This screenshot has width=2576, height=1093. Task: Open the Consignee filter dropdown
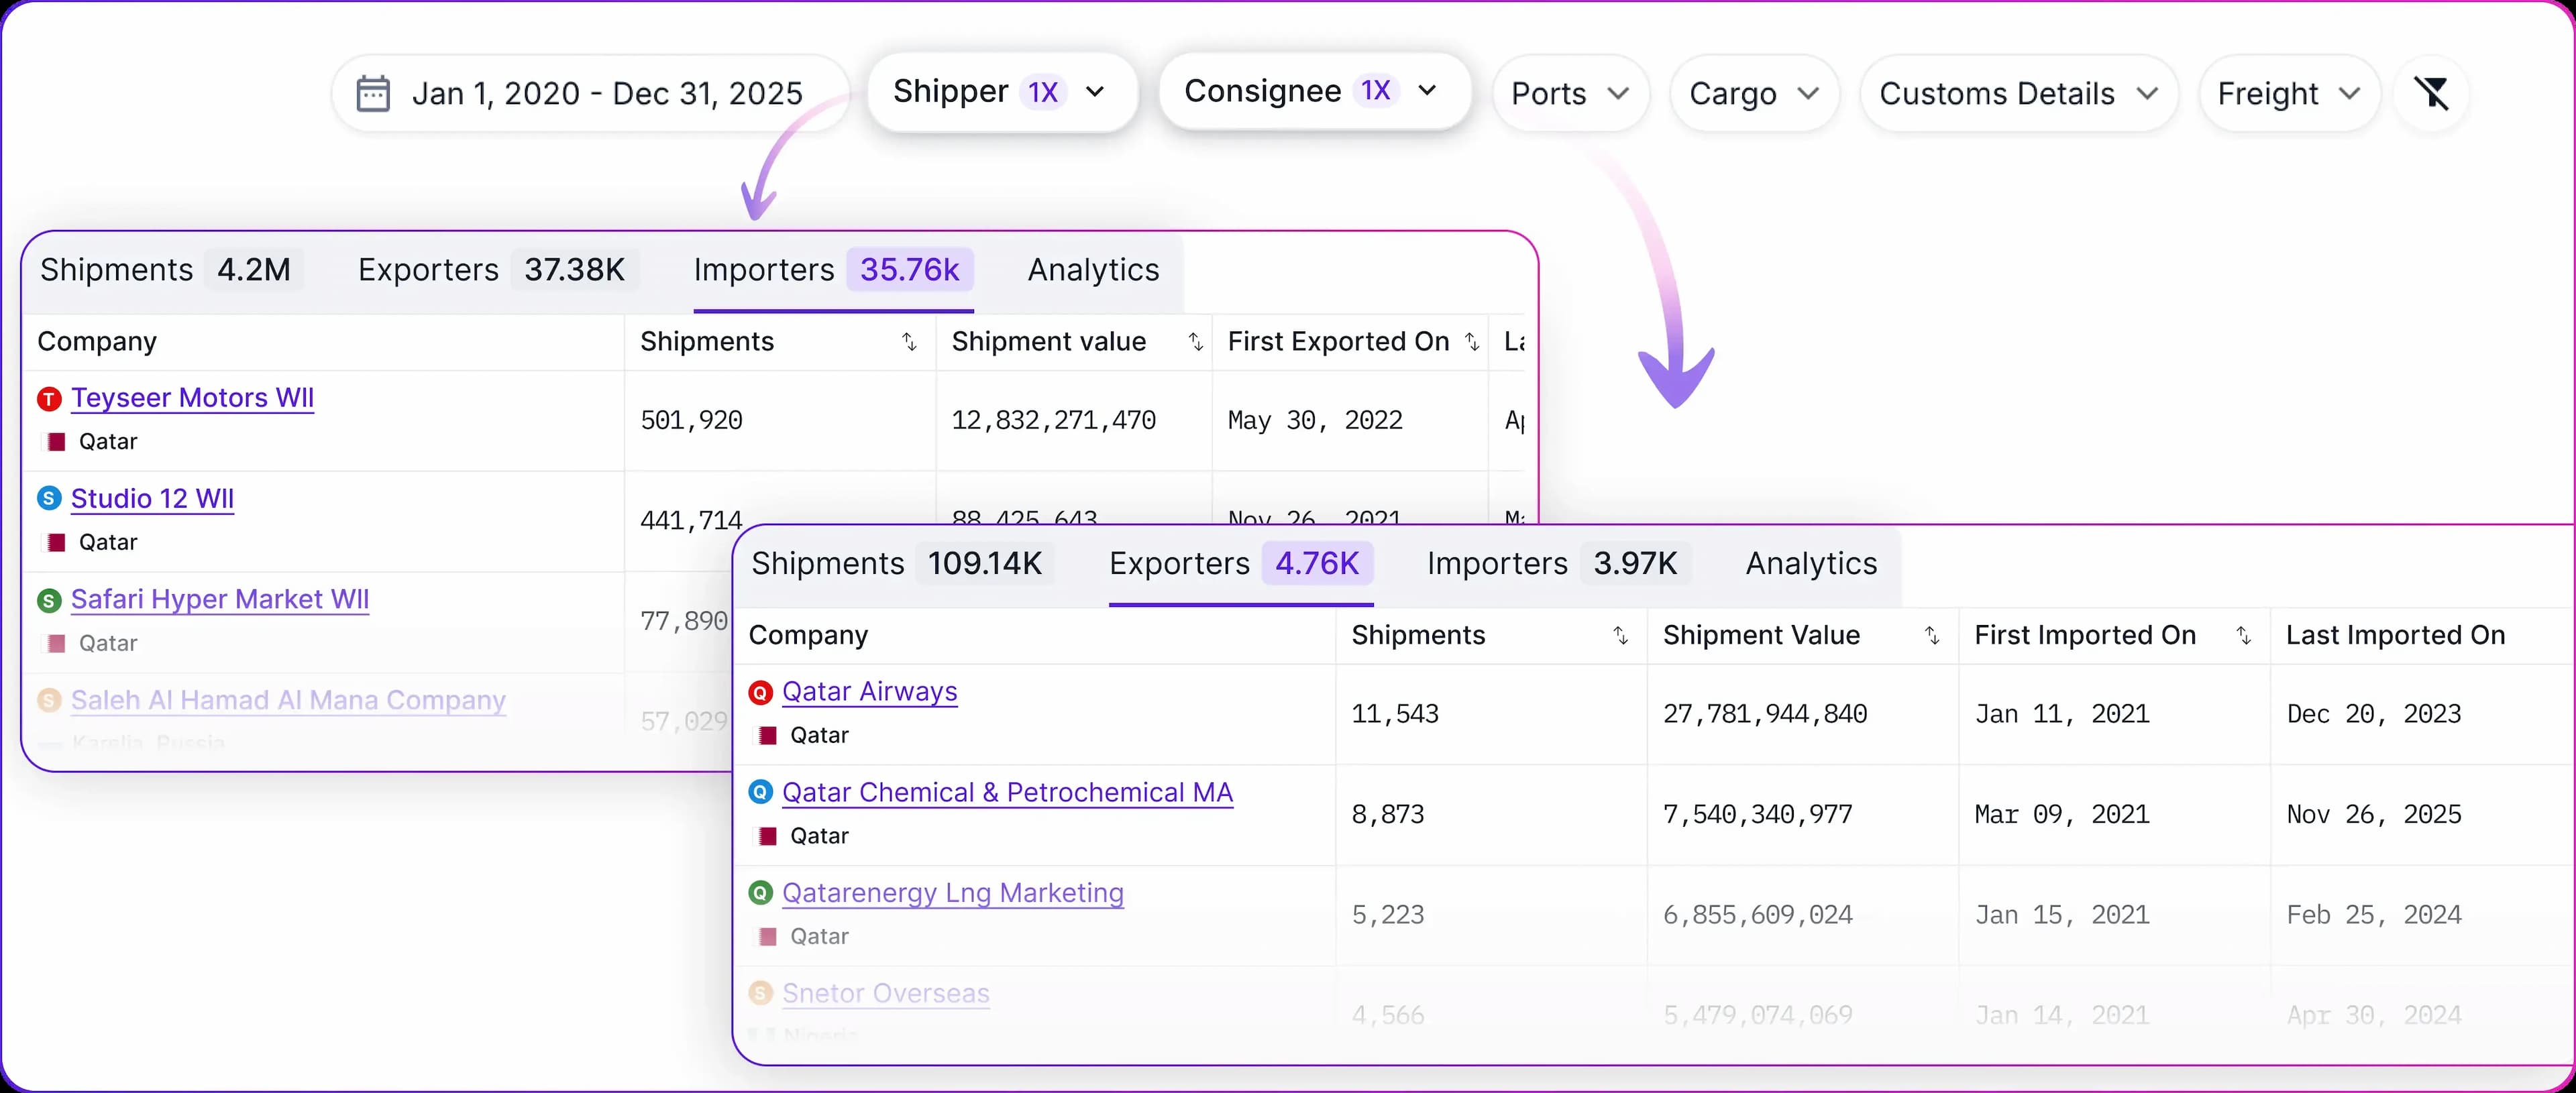[1312, 91]
